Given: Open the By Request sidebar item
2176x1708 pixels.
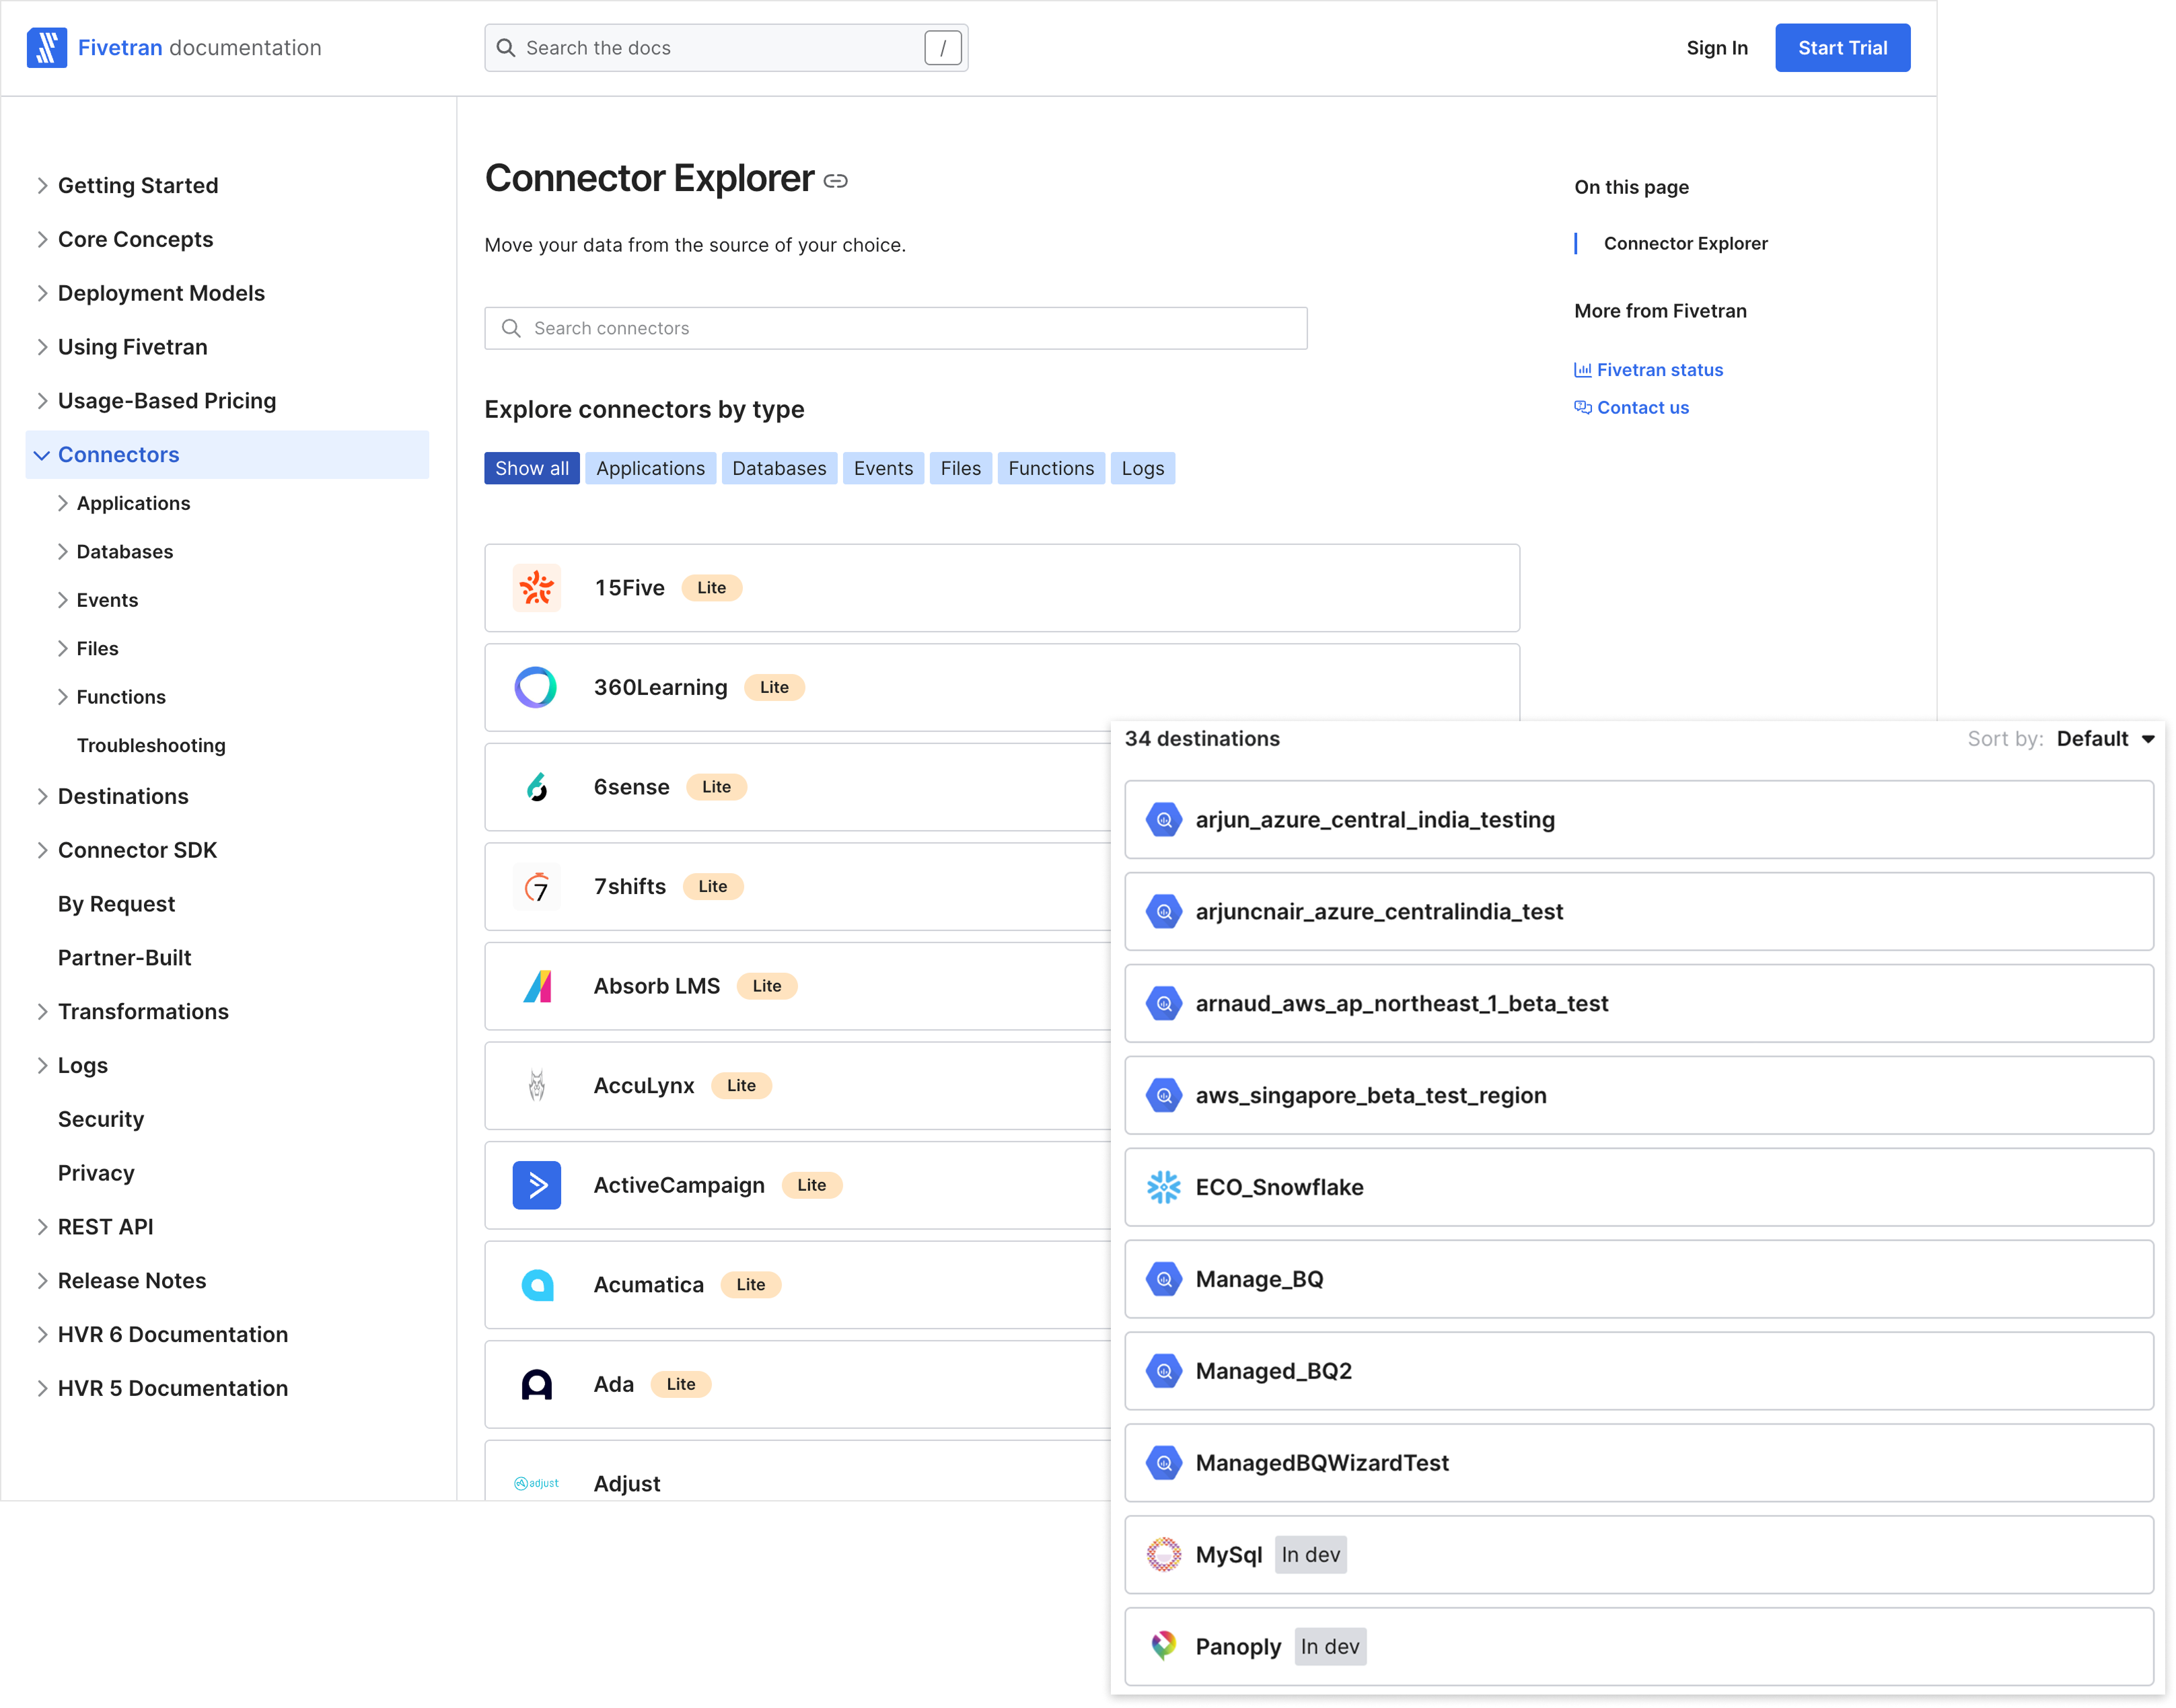Looking at the screenshot, I should point(116,904).
